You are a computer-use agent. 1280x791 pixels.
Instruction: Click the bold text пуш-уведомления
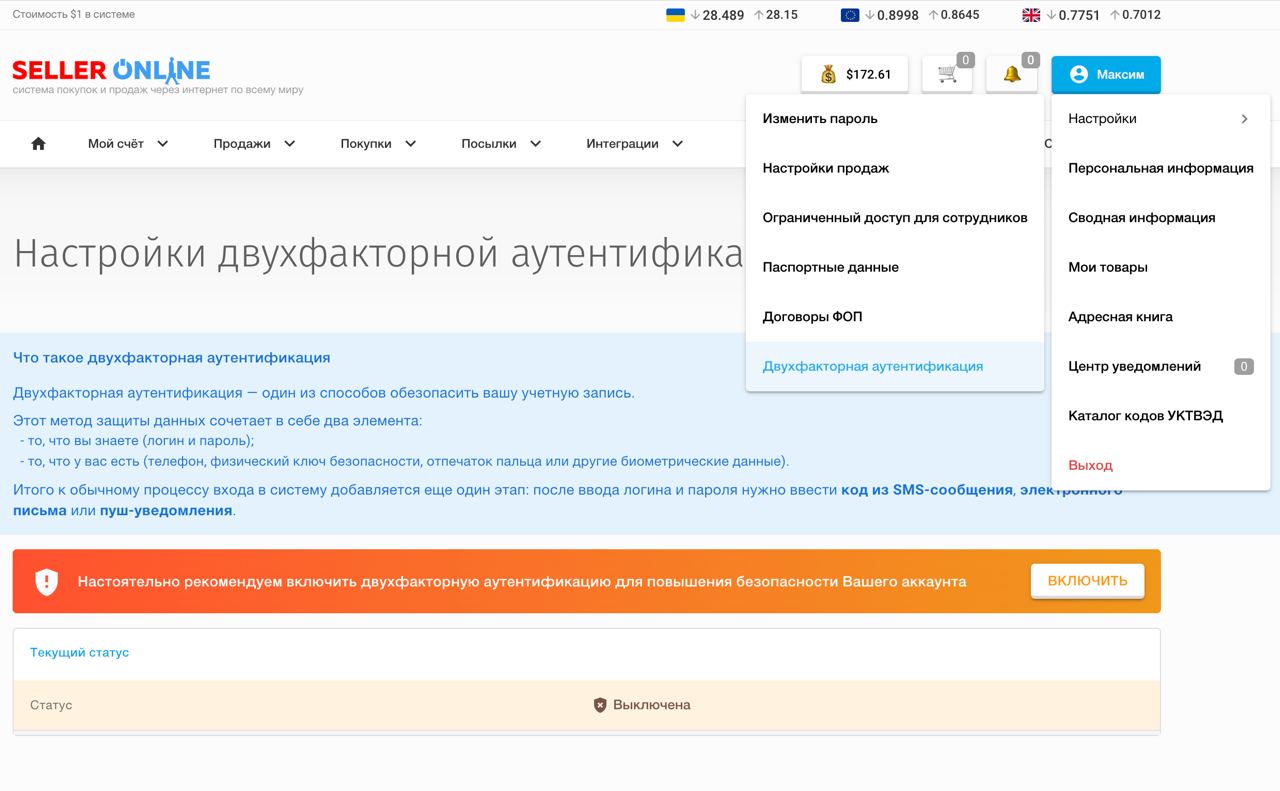click(166, 510)
